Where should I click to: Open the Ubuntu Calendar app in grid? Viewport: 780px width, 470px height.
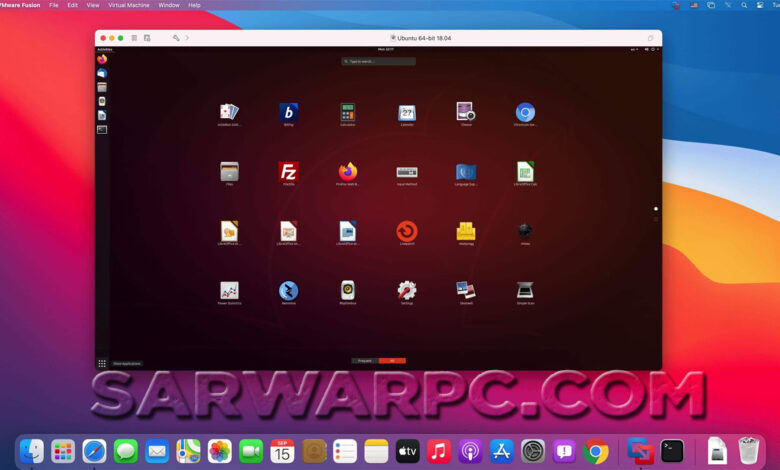407,112
